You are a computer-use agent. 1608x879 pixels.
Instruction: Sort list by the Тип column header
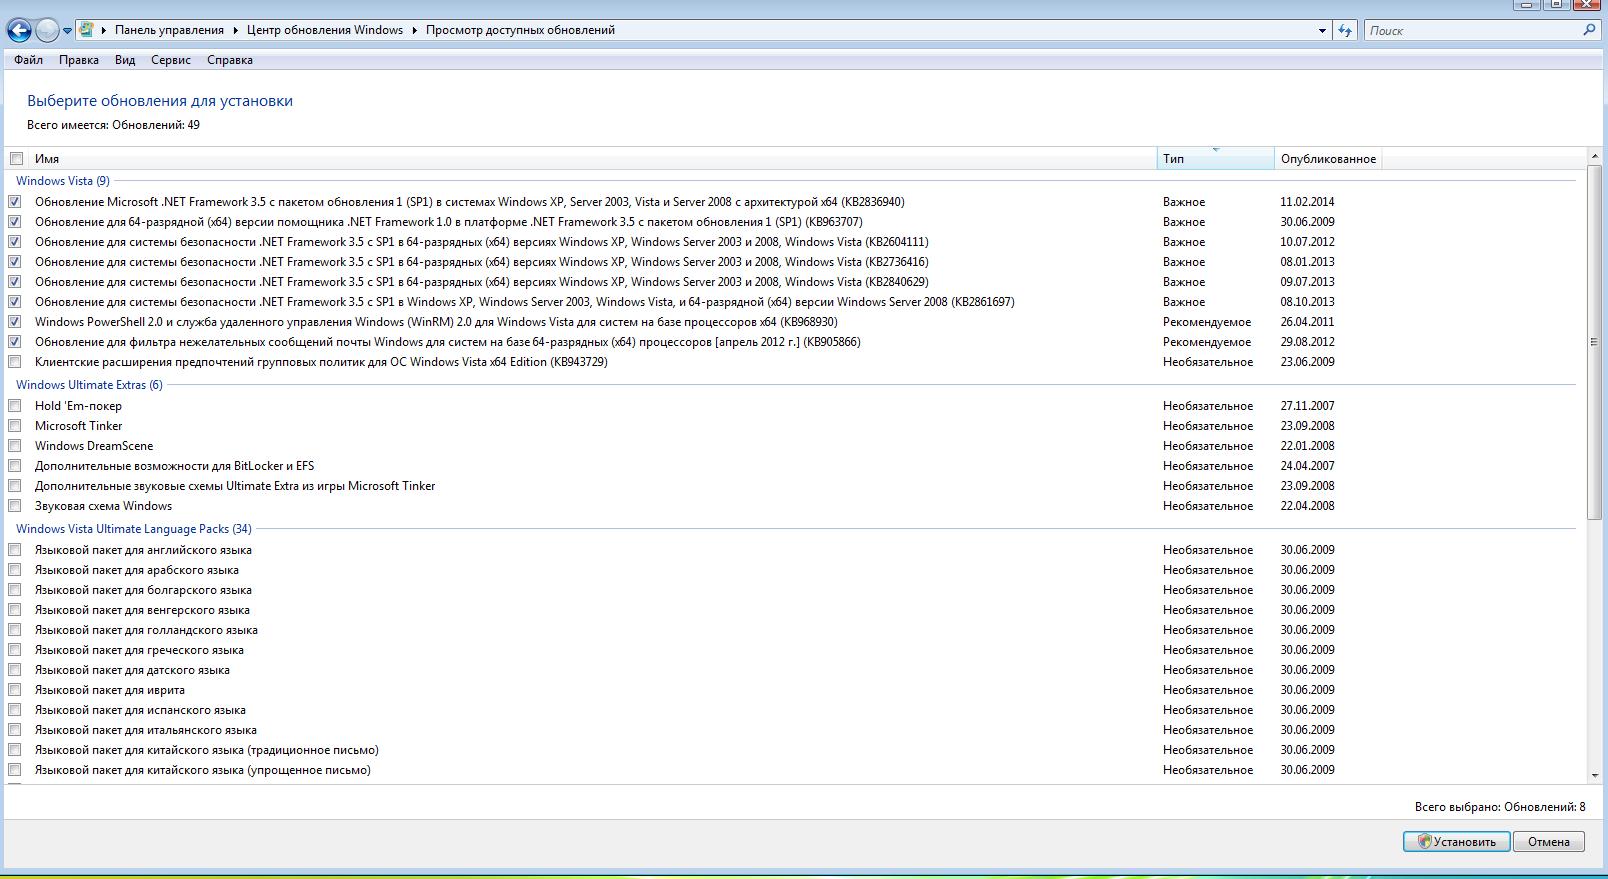(1215, 159)
